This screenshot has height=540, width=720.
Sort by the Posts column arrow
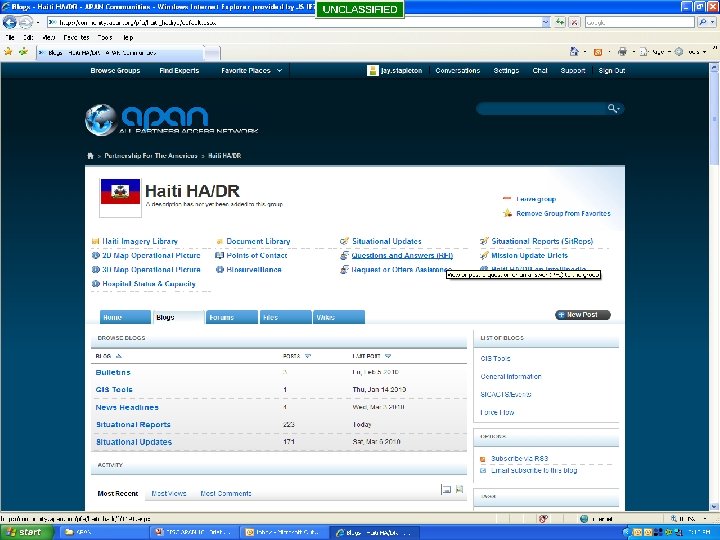click(x=308, y=356)
